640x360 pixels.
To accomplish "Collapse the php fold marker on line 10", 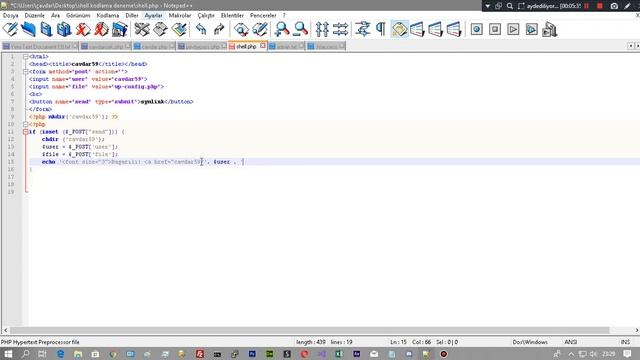I will point(25,124).
